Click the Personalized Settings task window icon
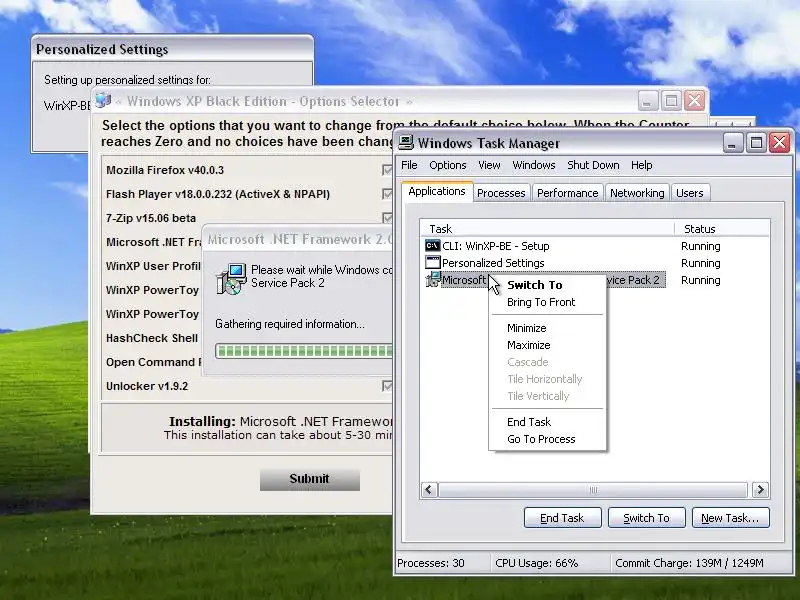 432,263
